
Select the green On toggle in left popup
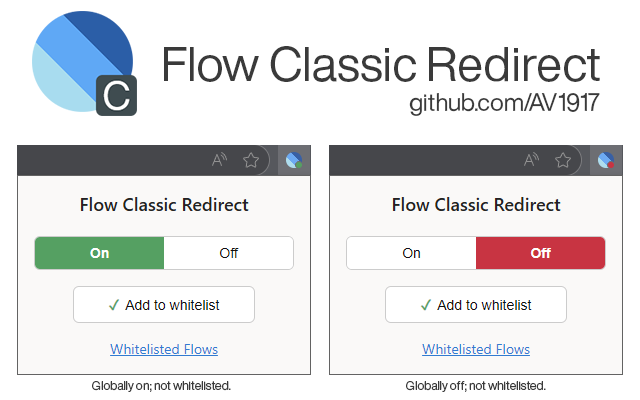[x=100, y=253]
